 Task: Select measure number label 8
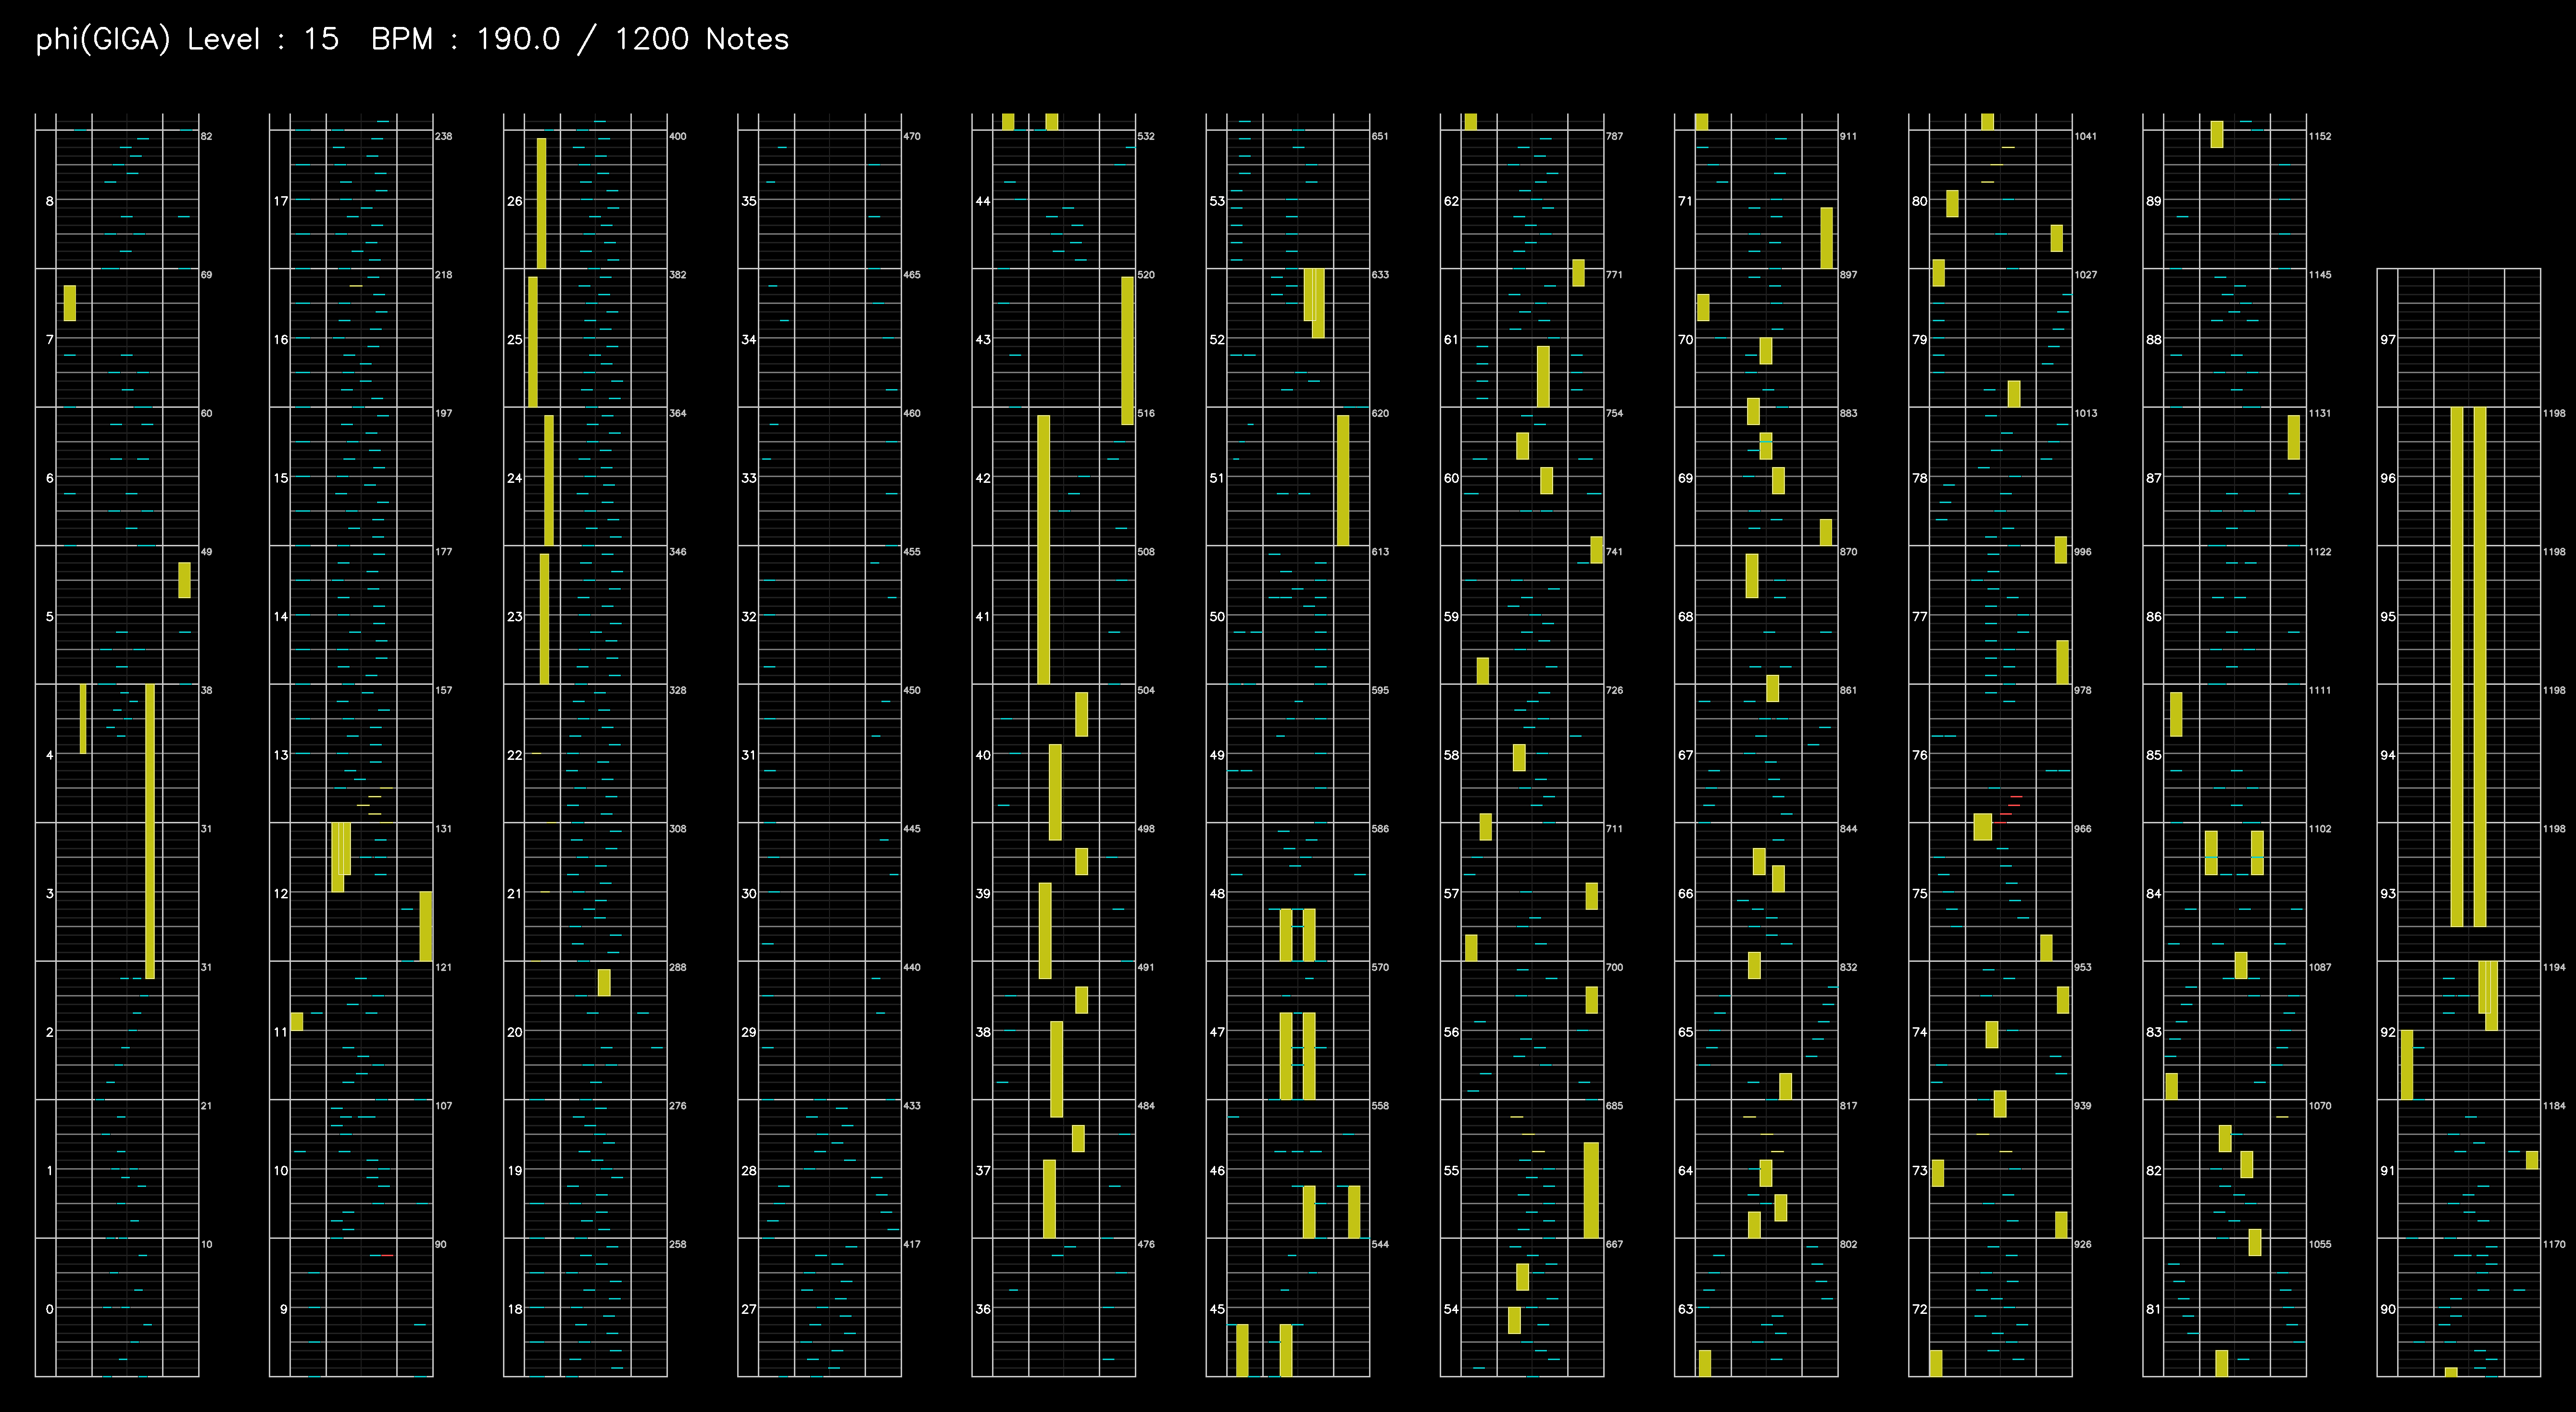[50, 201]
